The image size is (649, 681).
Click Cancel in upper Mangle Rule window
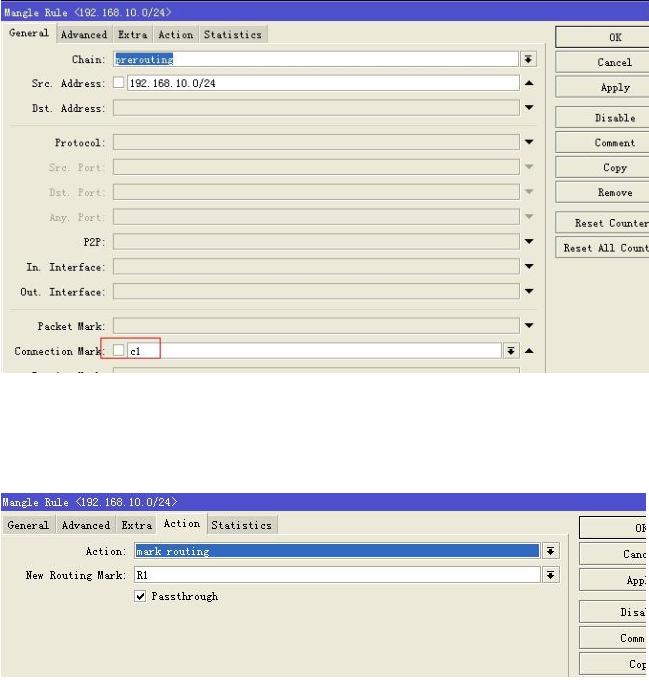602,62
